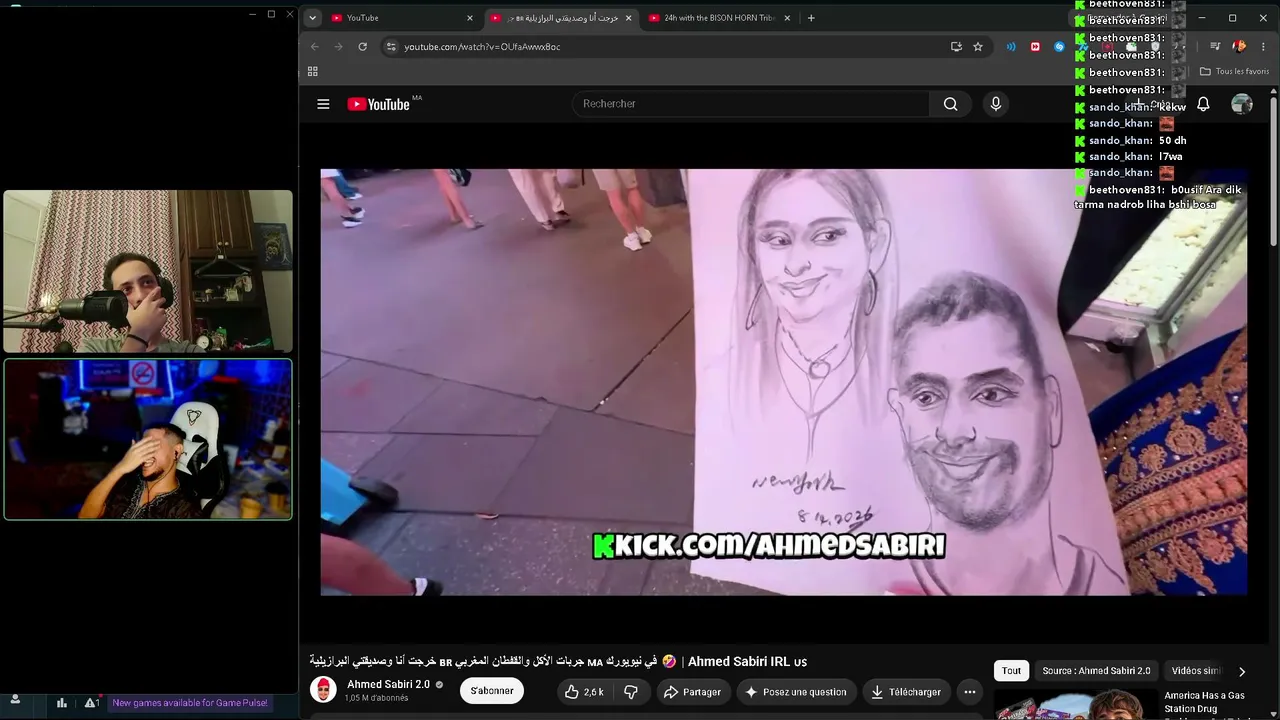Open the red extension icon in toolbar
The height and width of the screenshot is (720, 1280).
(1035, 46)
